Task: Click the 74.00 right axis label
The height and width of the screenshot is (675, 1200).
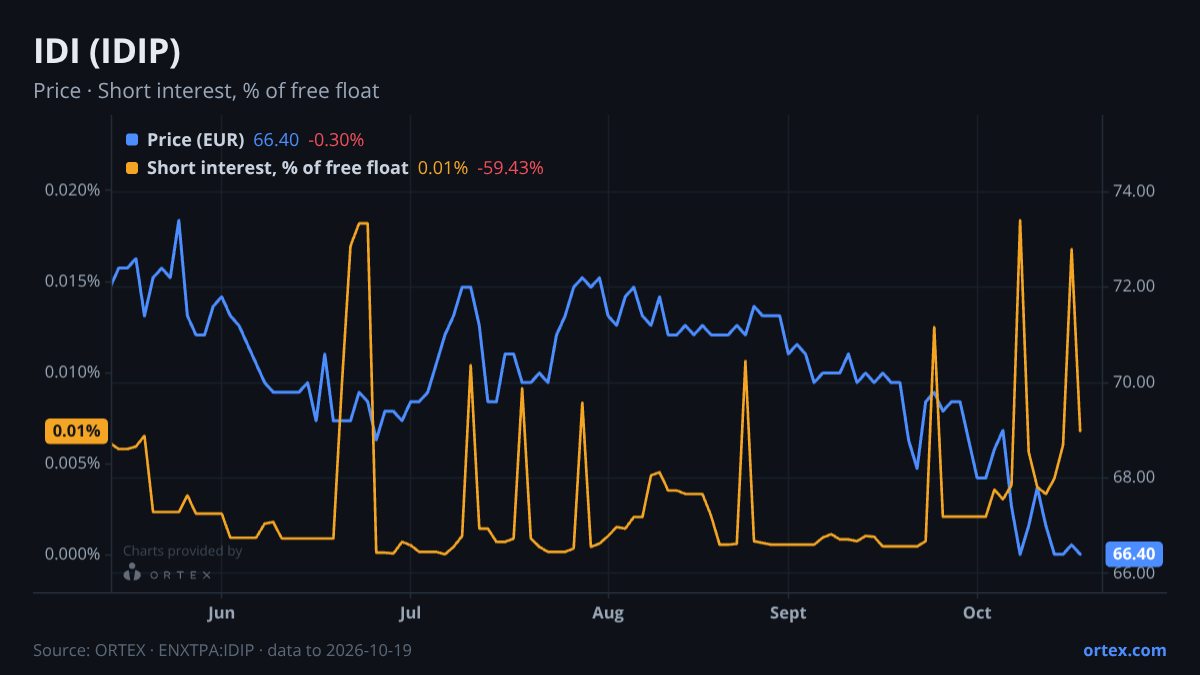Action: pyautogui.click(x=1134, y=191)
